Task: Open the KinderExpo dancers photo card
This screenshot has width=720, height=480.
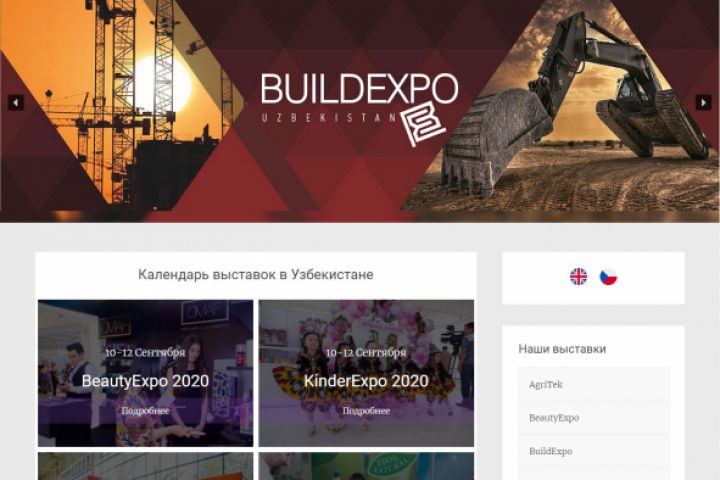Action: click(x=366, y=373)
